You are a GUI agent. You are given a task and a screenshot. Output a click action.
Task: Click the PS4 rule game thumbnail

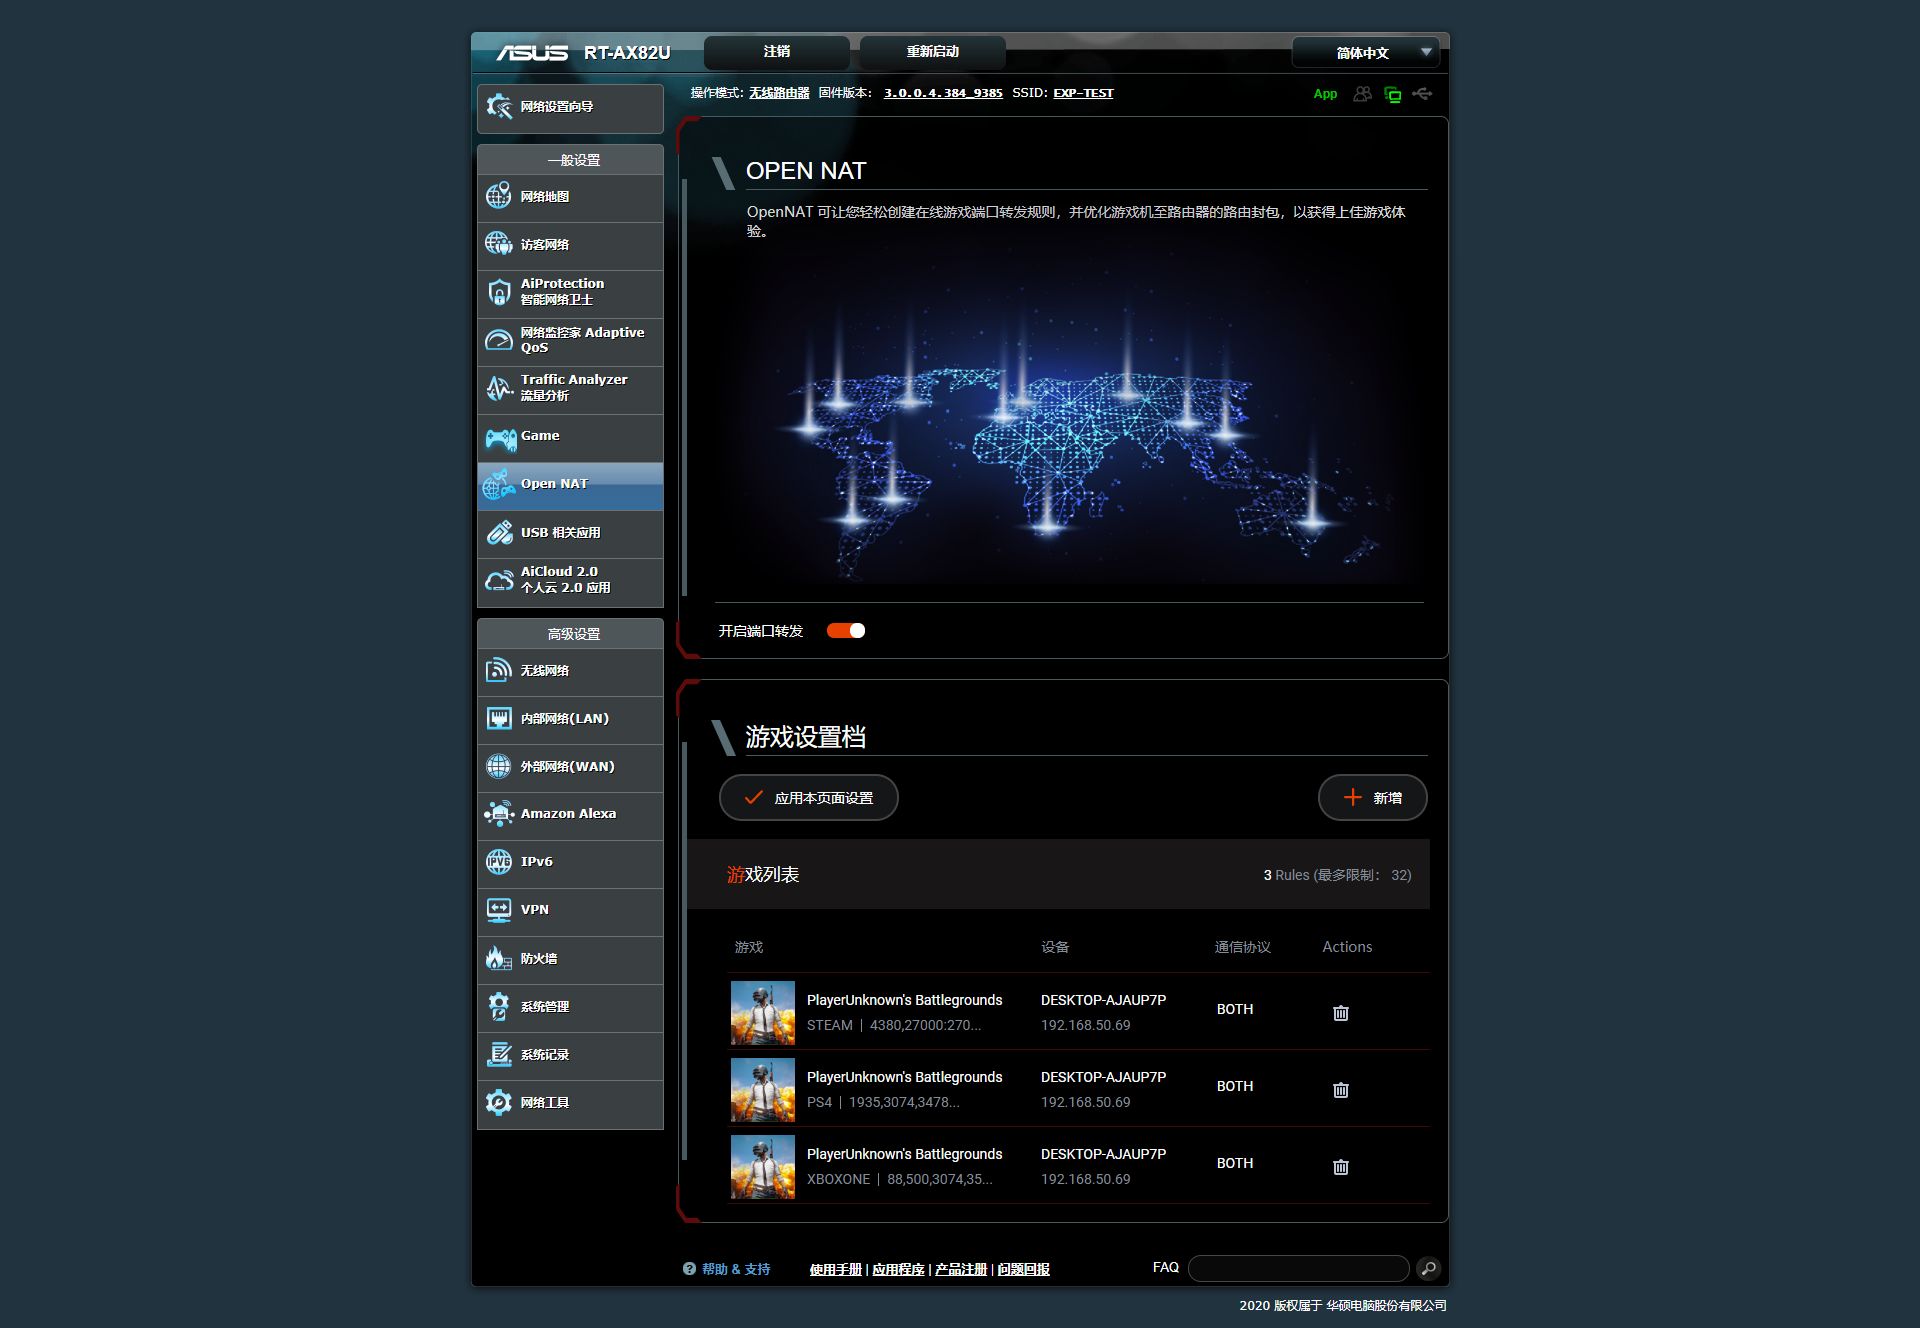pyautogui.click(x=763, y=1090)
